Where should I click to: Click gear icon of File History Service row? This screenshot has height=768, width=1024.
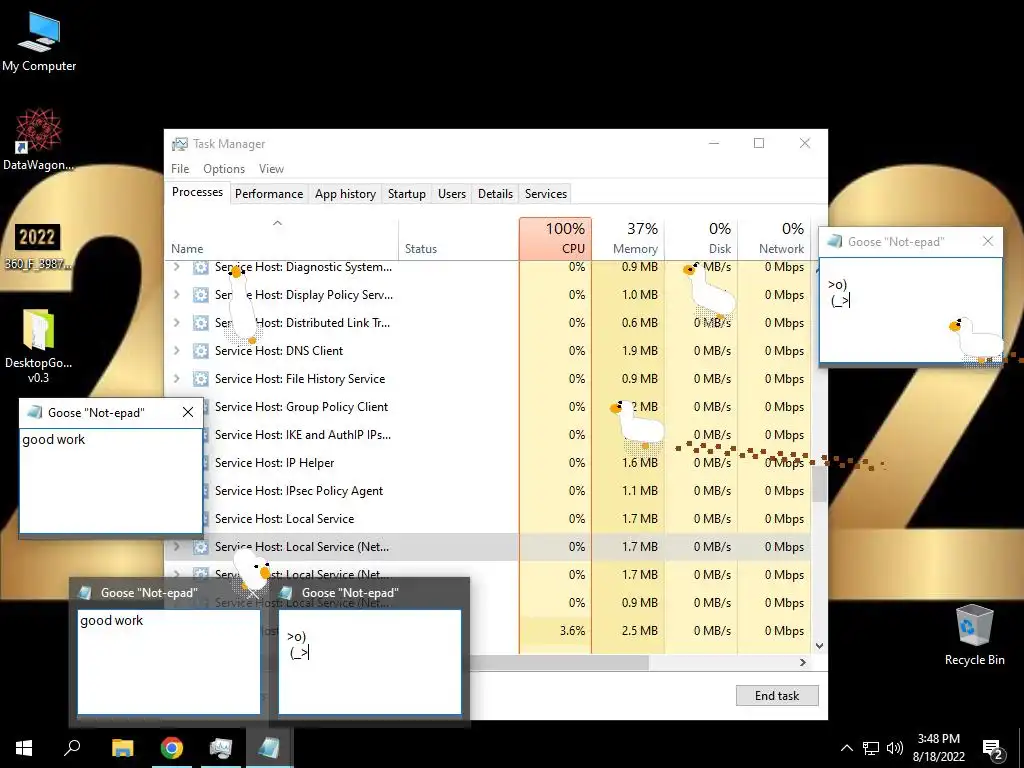tap(200, 379)
